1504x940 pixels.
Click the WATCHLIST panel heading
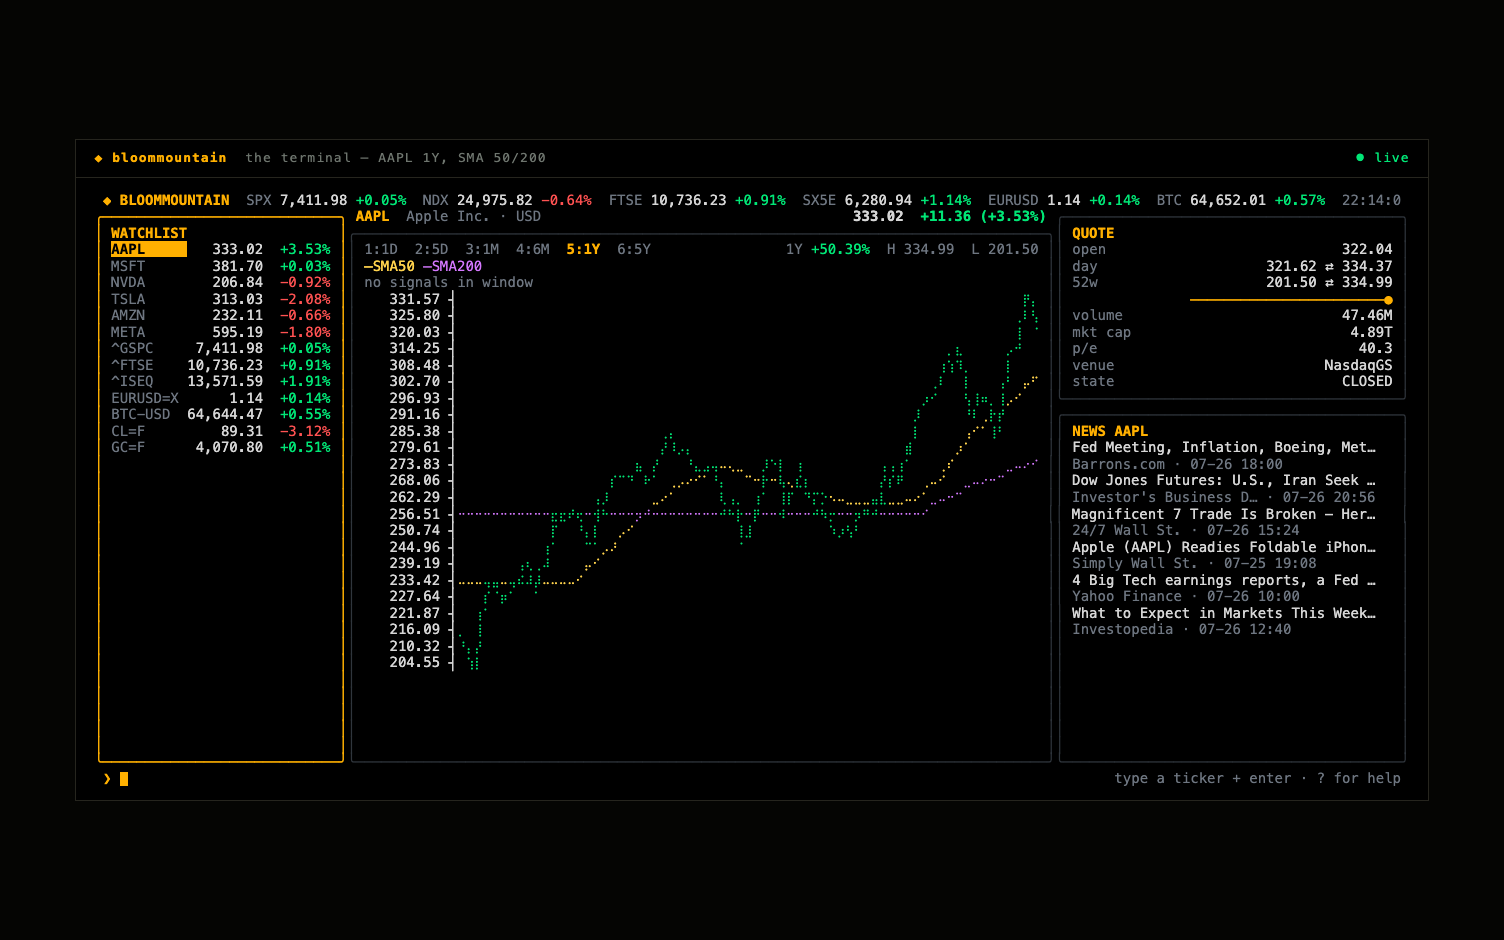click(x=149, y=233)
